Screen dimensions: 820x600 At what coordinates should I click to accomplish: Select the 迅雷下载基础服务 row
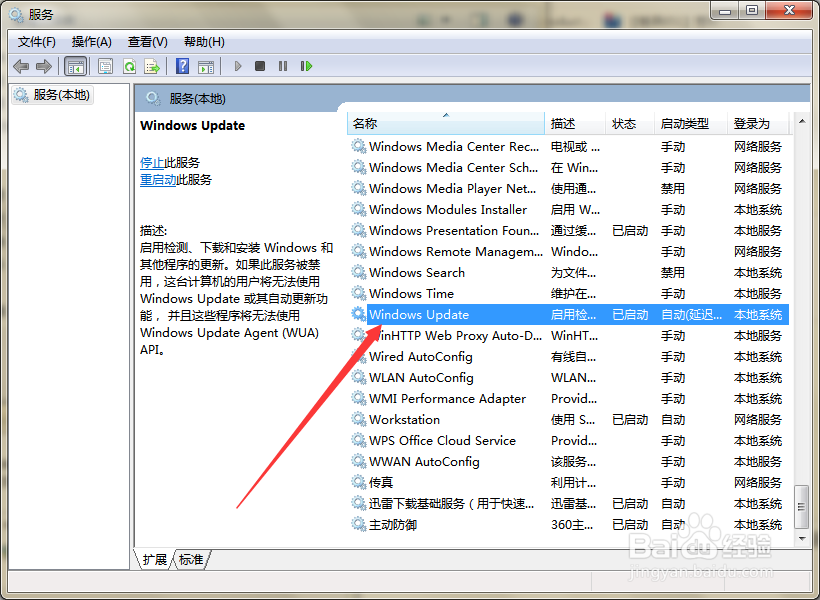[568, 503]
